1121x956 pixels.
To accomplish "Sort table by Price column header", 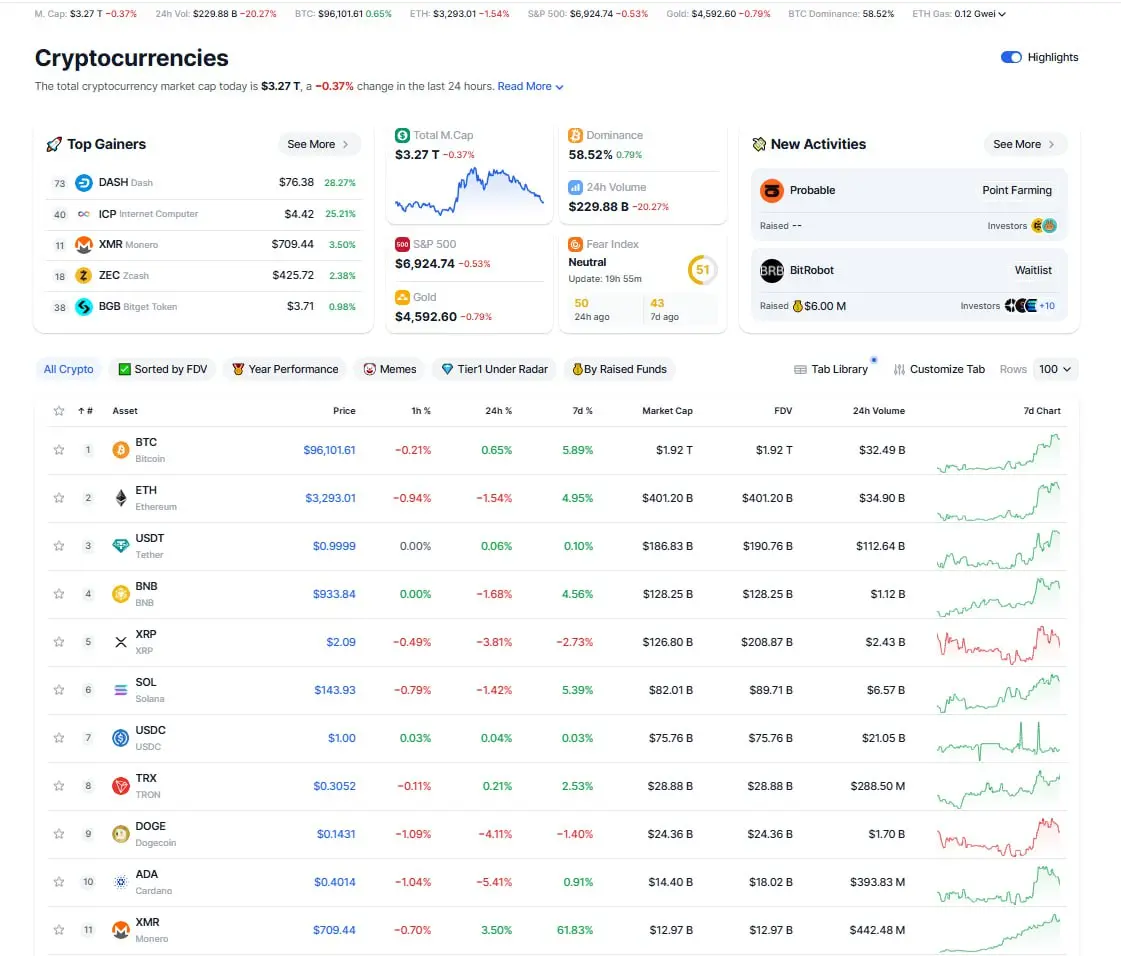I will 344,410.
